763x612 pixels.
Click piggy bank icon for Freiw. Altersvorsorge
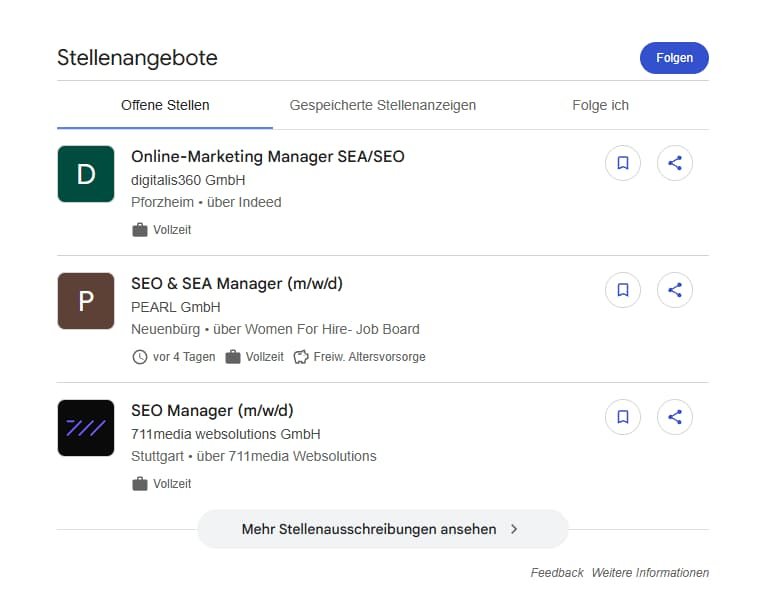point(301,357)
